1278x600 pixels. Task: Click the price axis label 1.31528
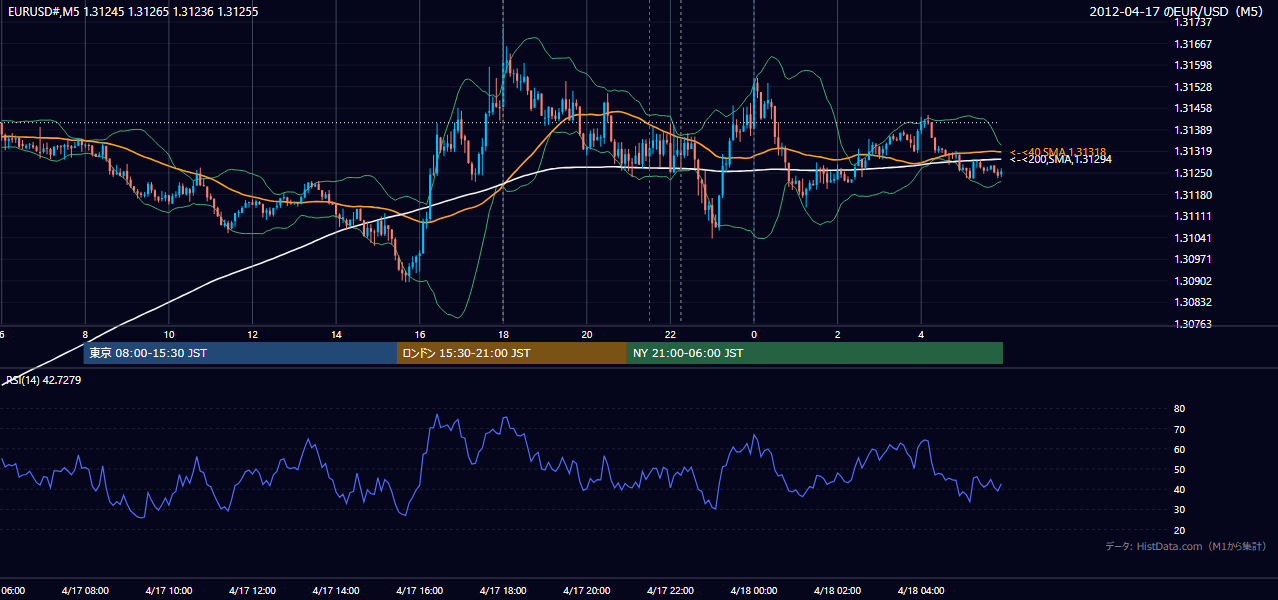(x=1193, y=87)
